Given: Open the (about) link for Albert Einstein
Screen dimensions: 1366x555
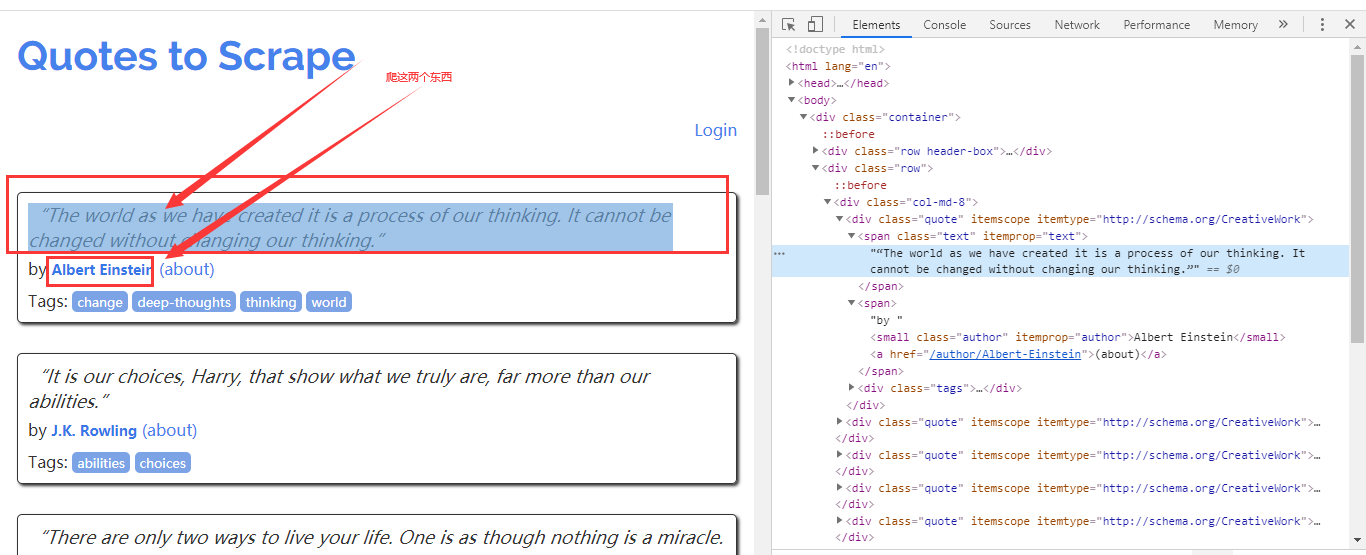Looking at the screenshot, I should [187, 269].
